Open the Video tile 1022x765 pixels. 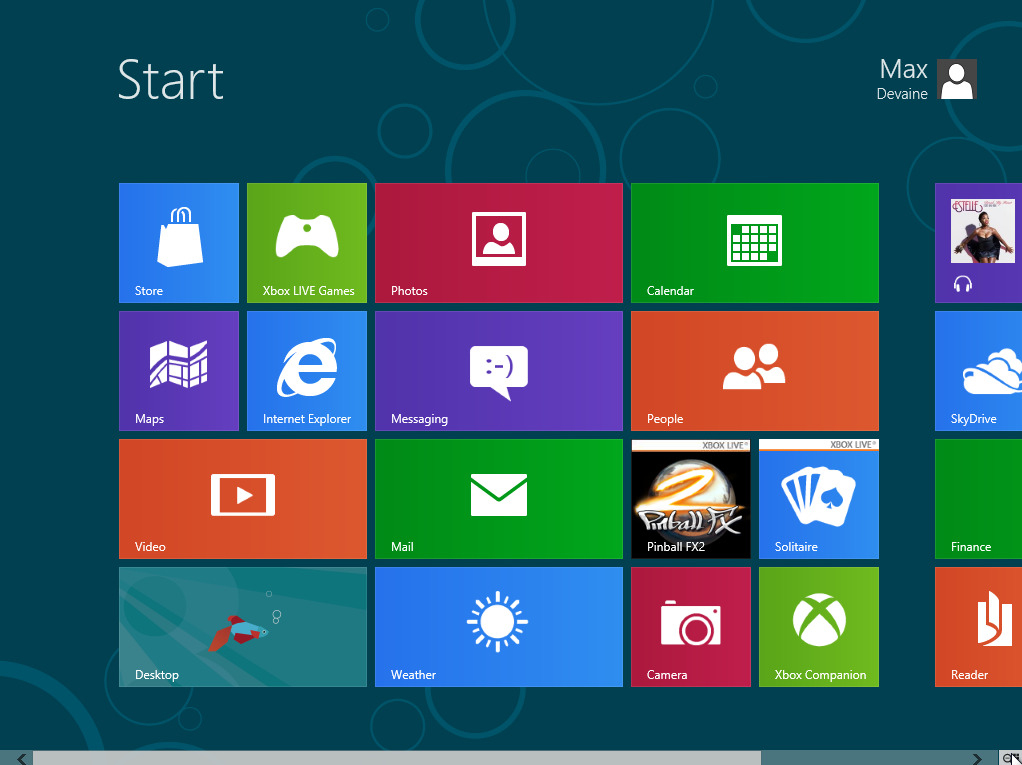tap(242, 498)
